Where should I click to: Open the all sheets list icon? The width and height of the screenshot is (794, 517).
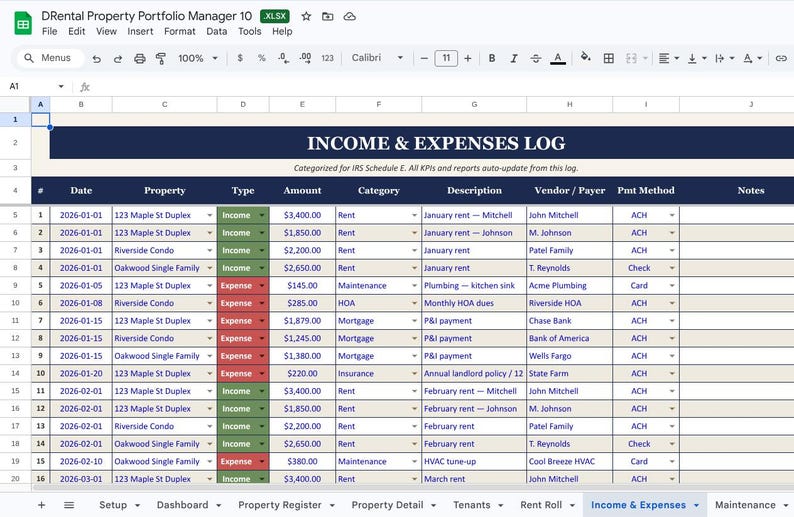tap(69, 505)
